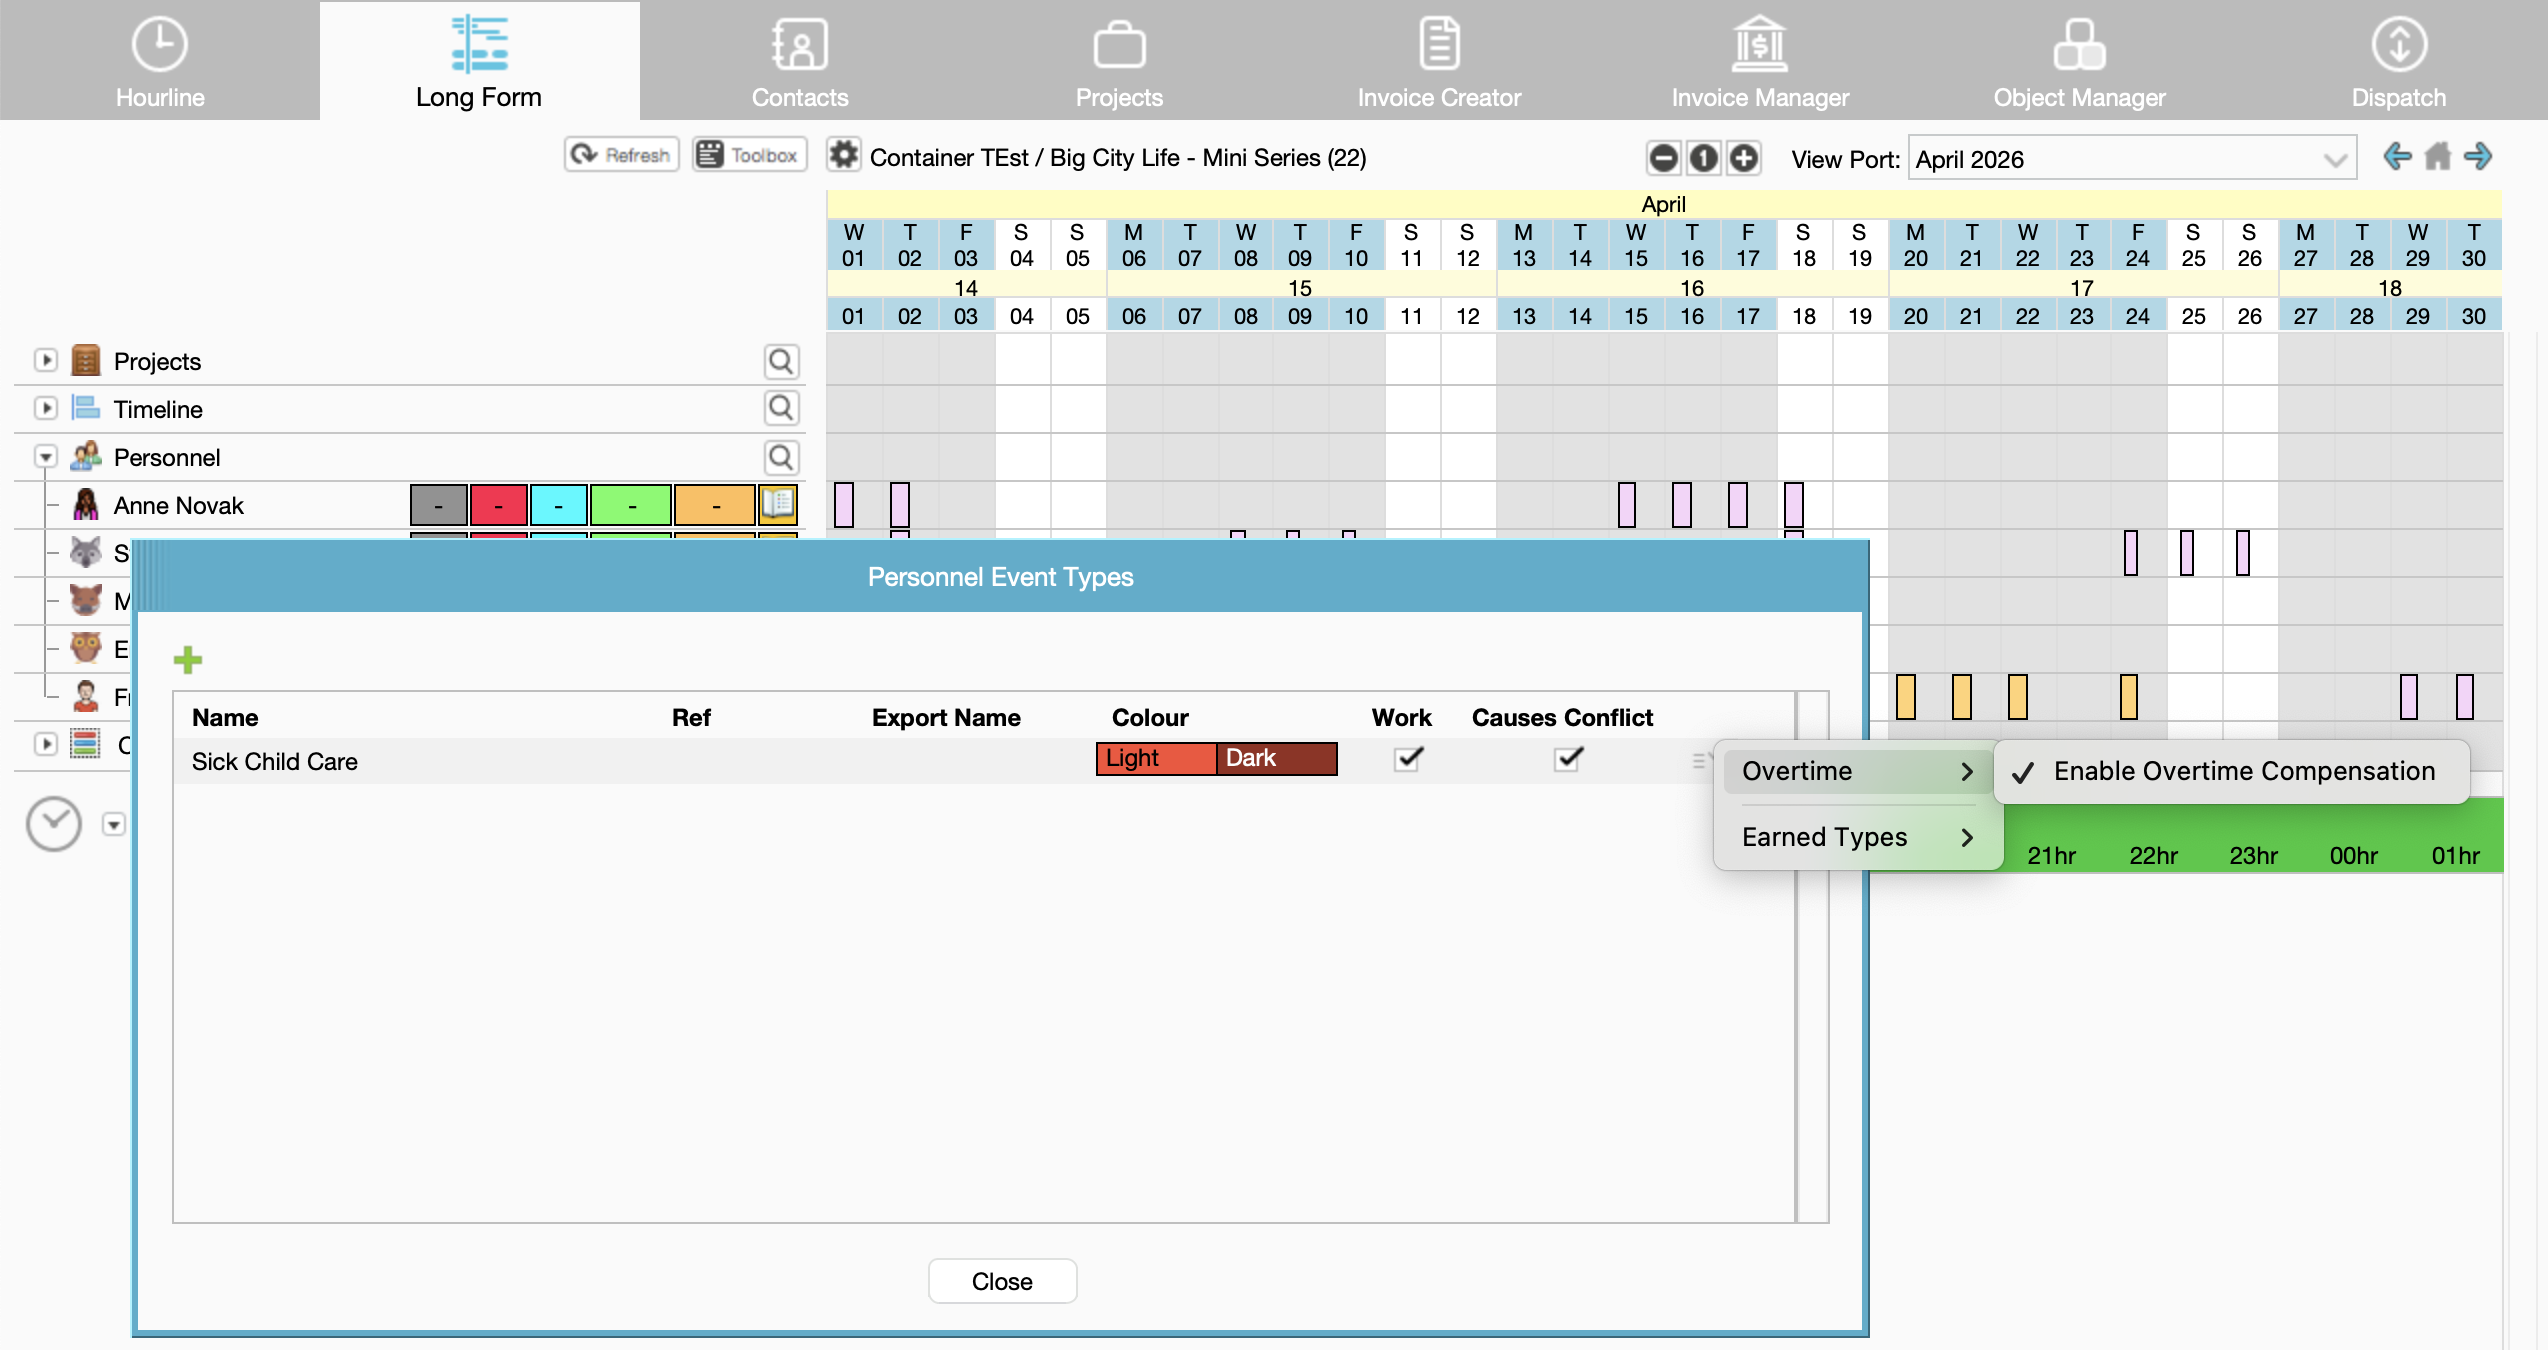
Task: Open Anne Novak's notebook icon
Action: coord(778,504)
